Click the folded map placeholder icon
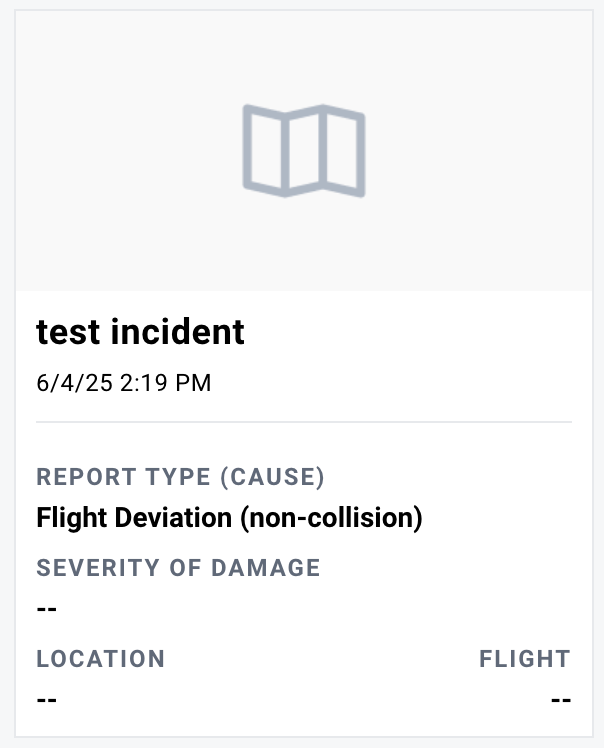604x748 pixels. point(304,150)
